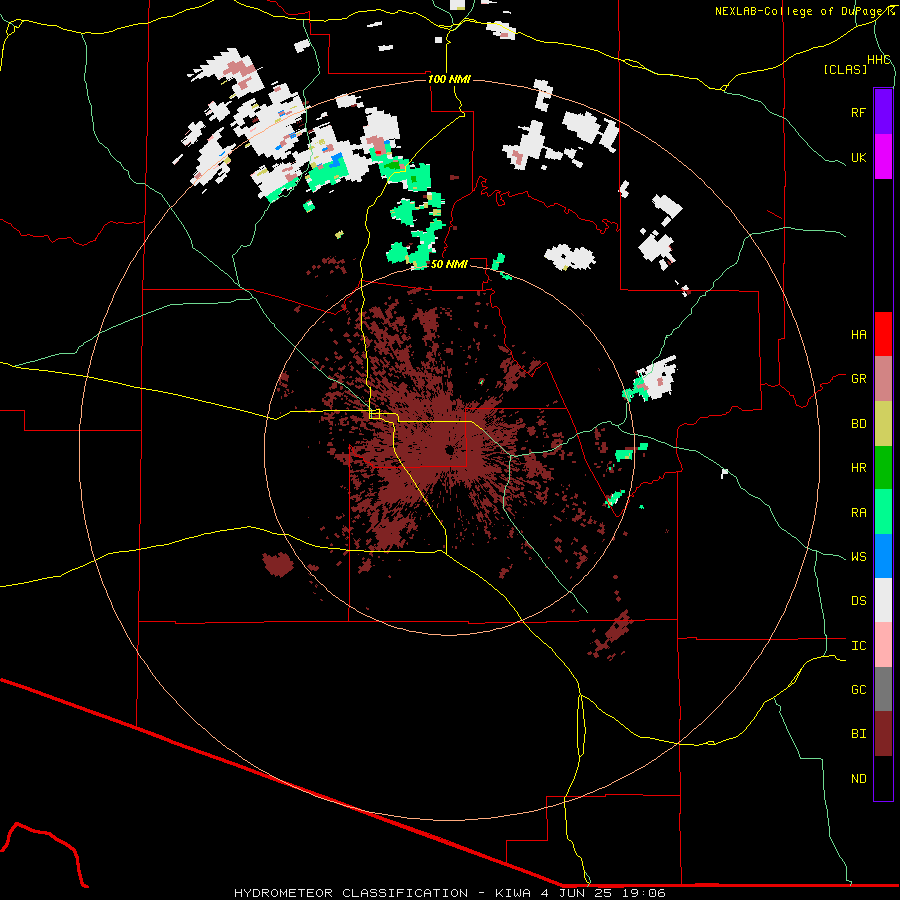Select the WS blue legend swatch

pos(883,556)
